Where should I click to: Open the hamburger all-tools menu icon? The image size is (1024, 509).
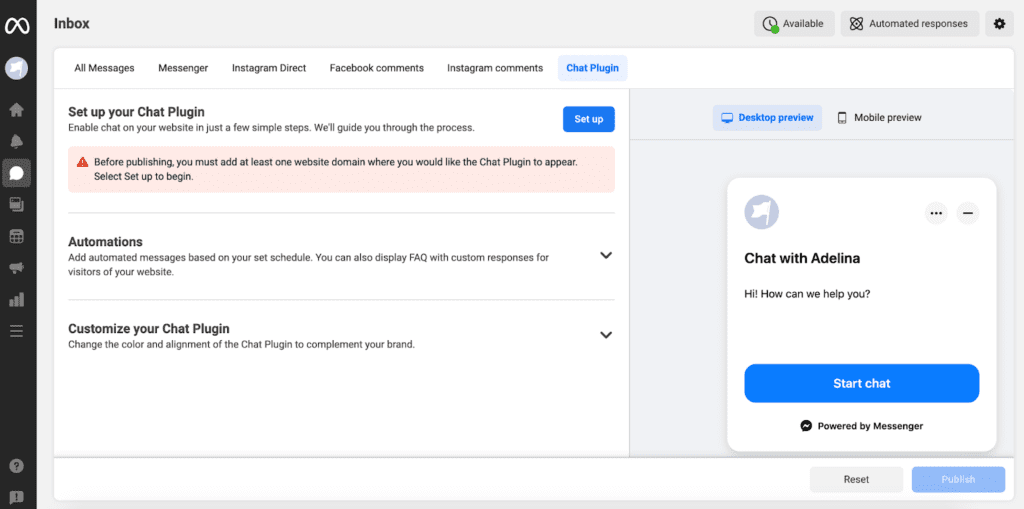tap(16, 331)
